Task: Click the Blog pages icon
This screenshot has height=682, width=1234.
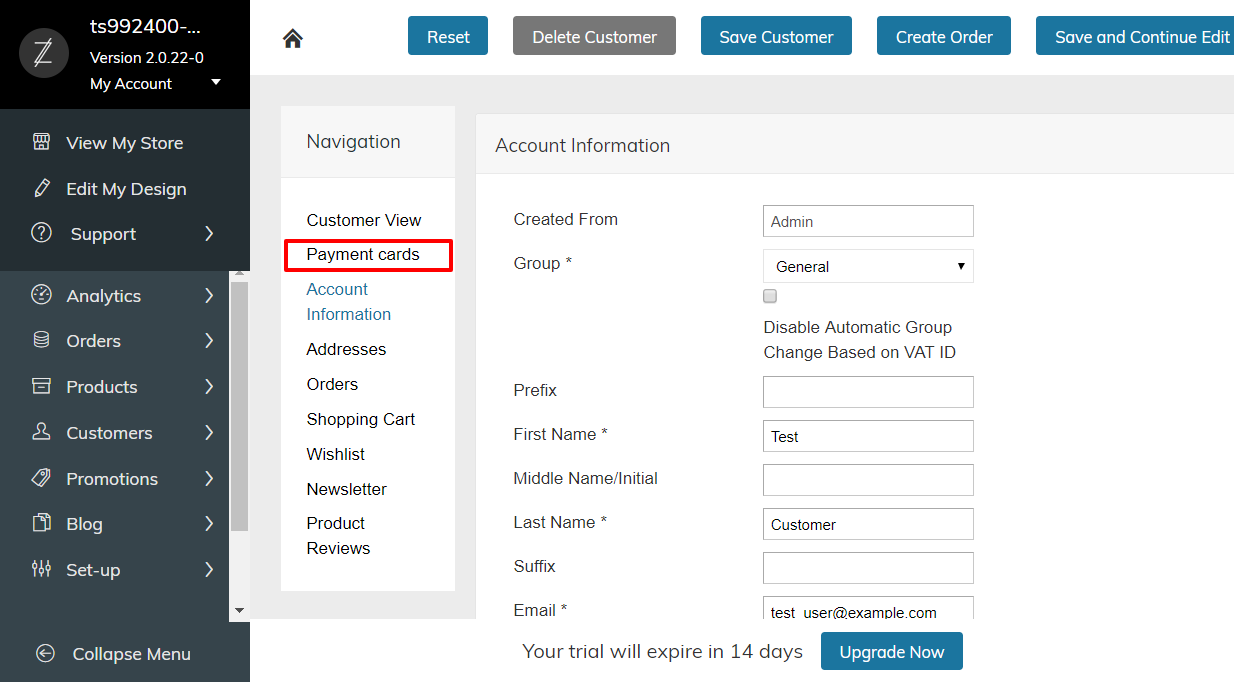Action: click(x=41, y=523)
